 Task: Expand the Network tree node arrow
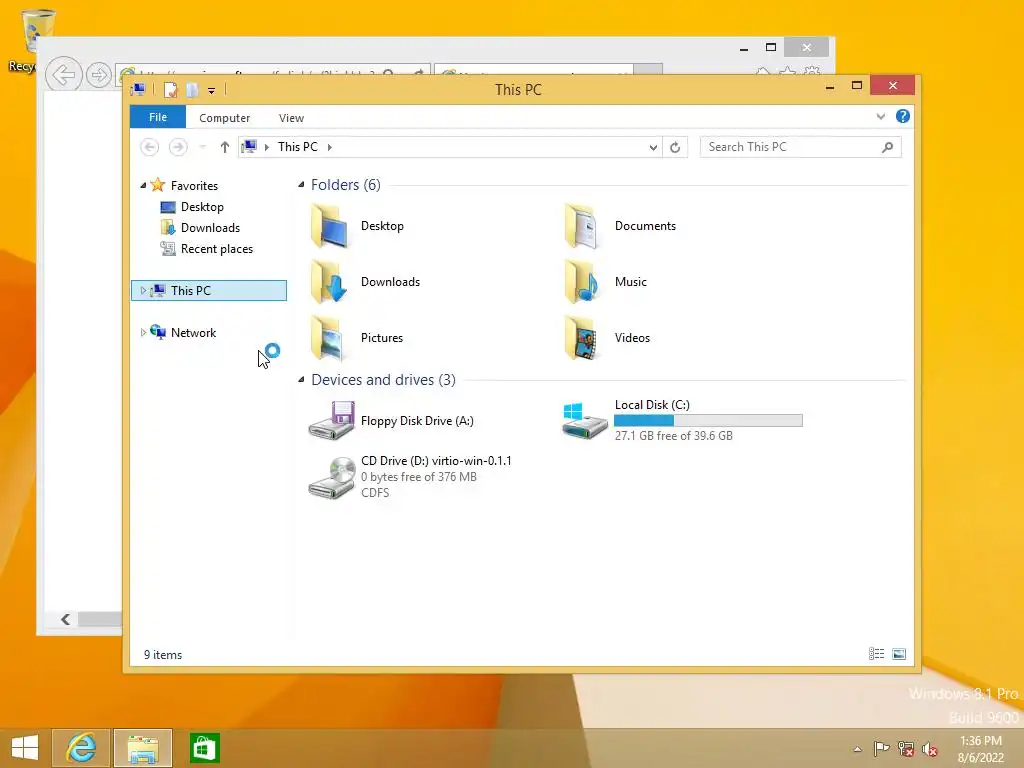point(143,332)
